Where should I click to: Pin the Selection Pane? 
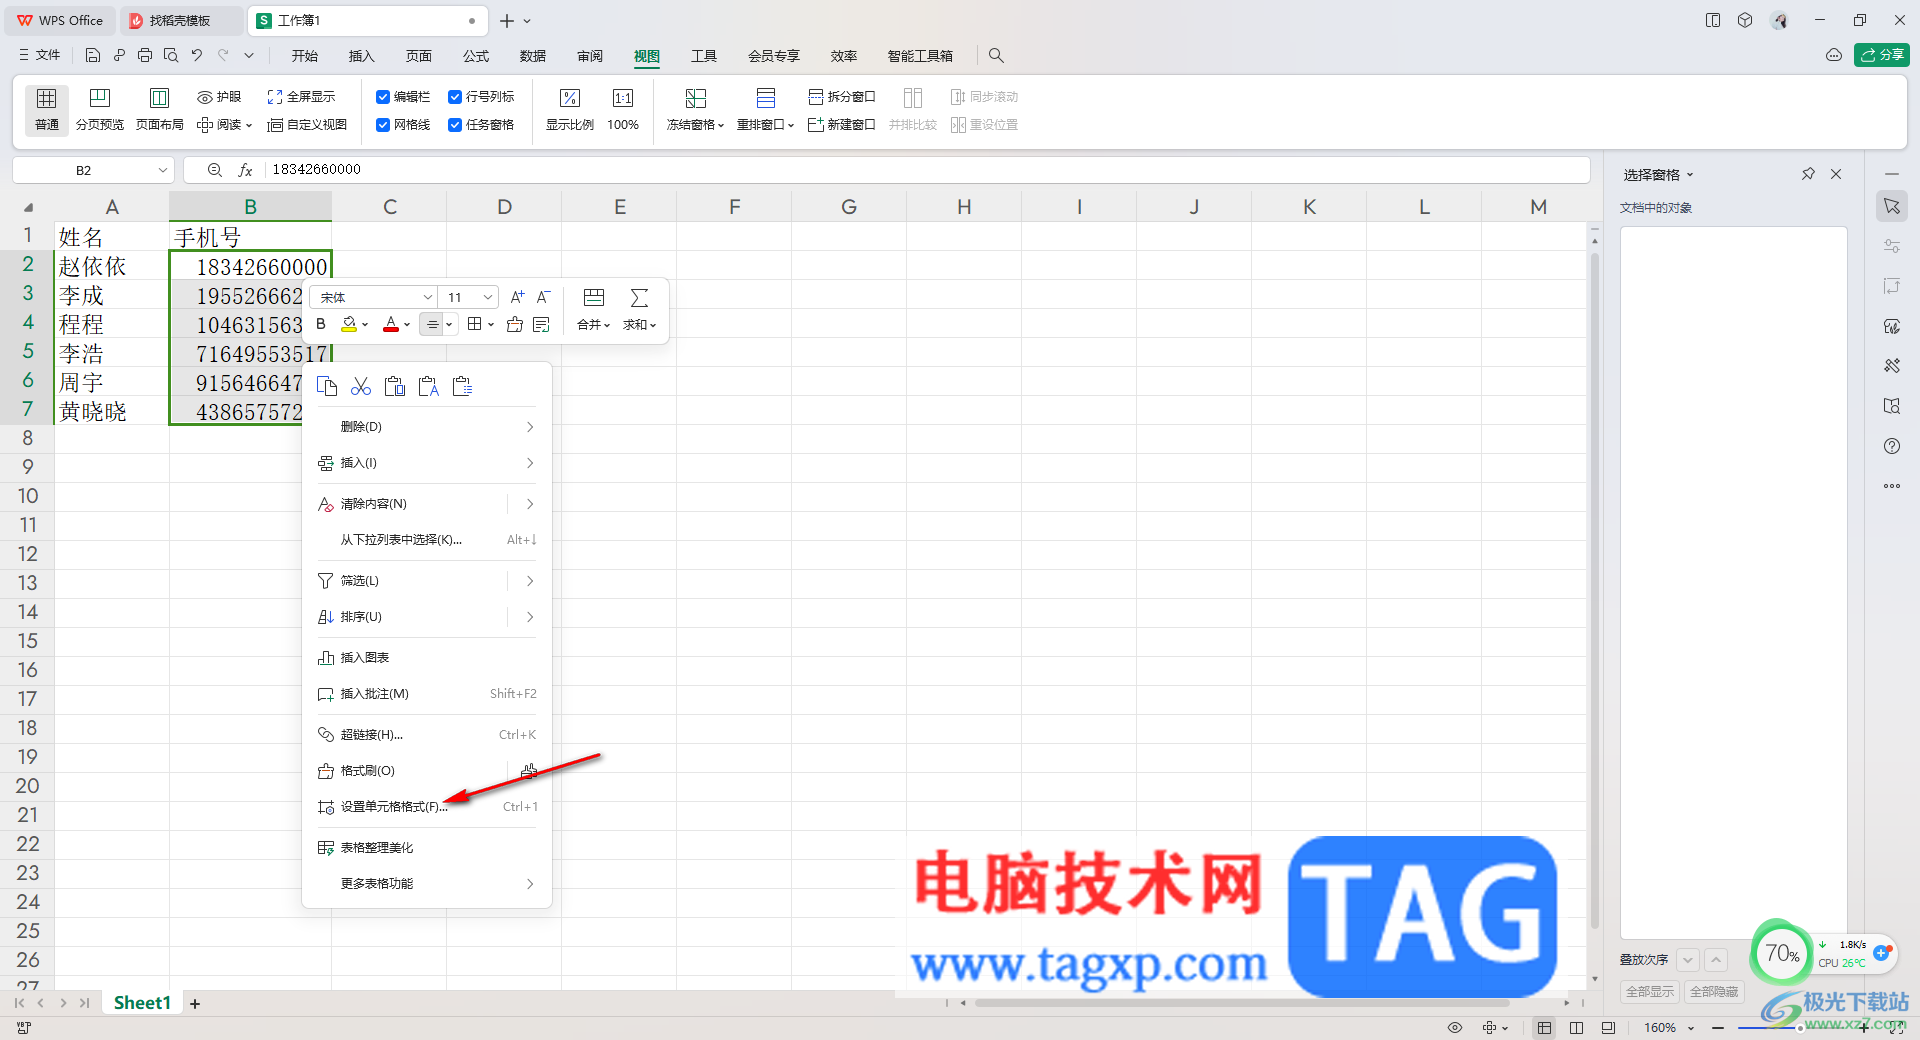tap(1808, 174)
